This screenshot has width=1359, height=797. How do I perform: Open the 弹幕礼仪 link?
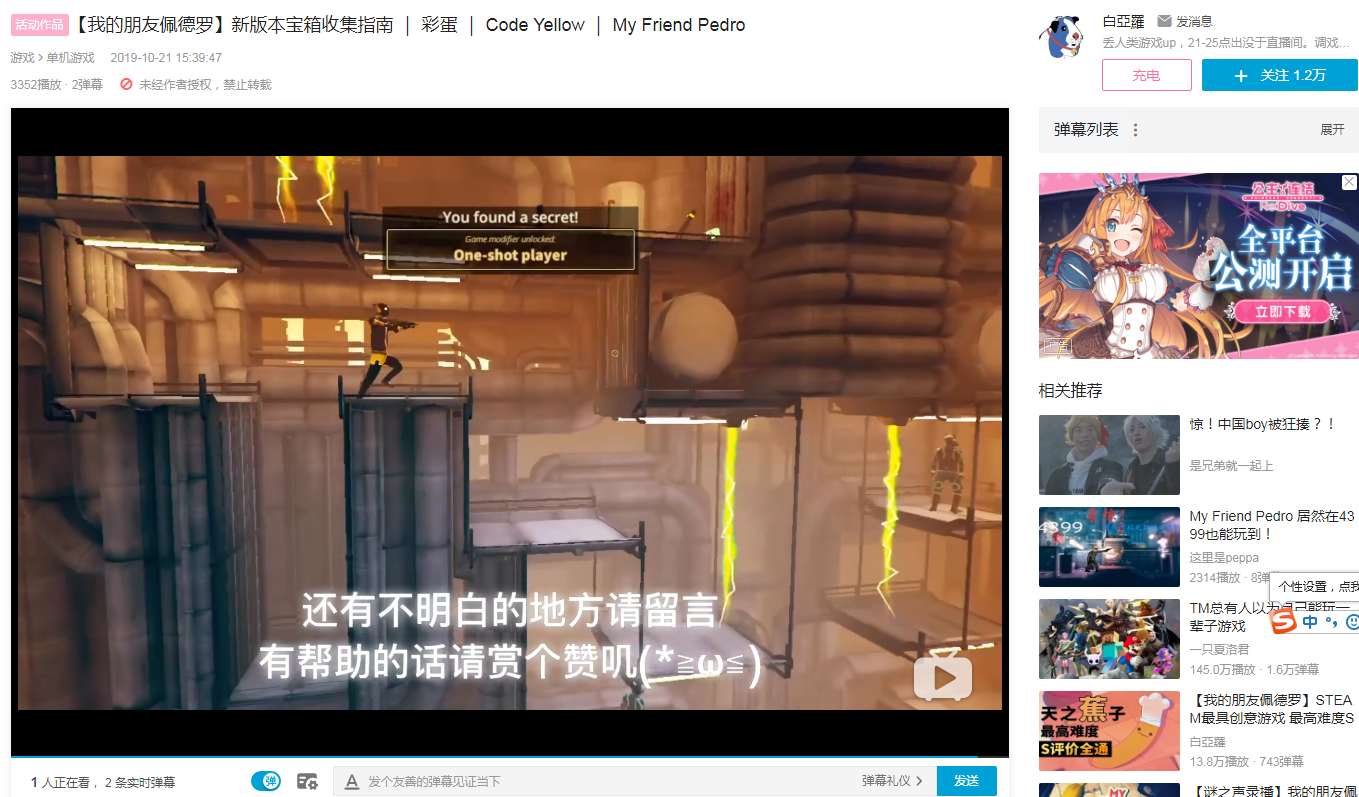tap(892, 781)
